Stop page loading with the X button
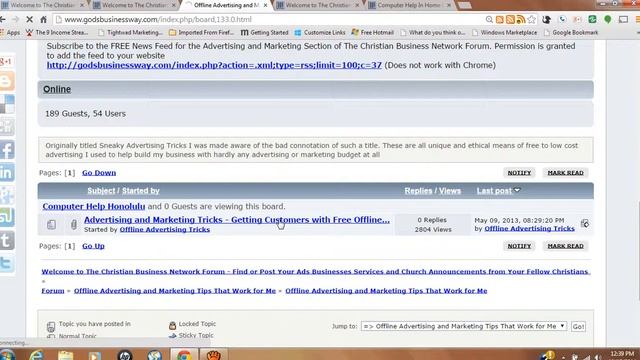Screen dimensions: 640x360 tap(29, 19)
